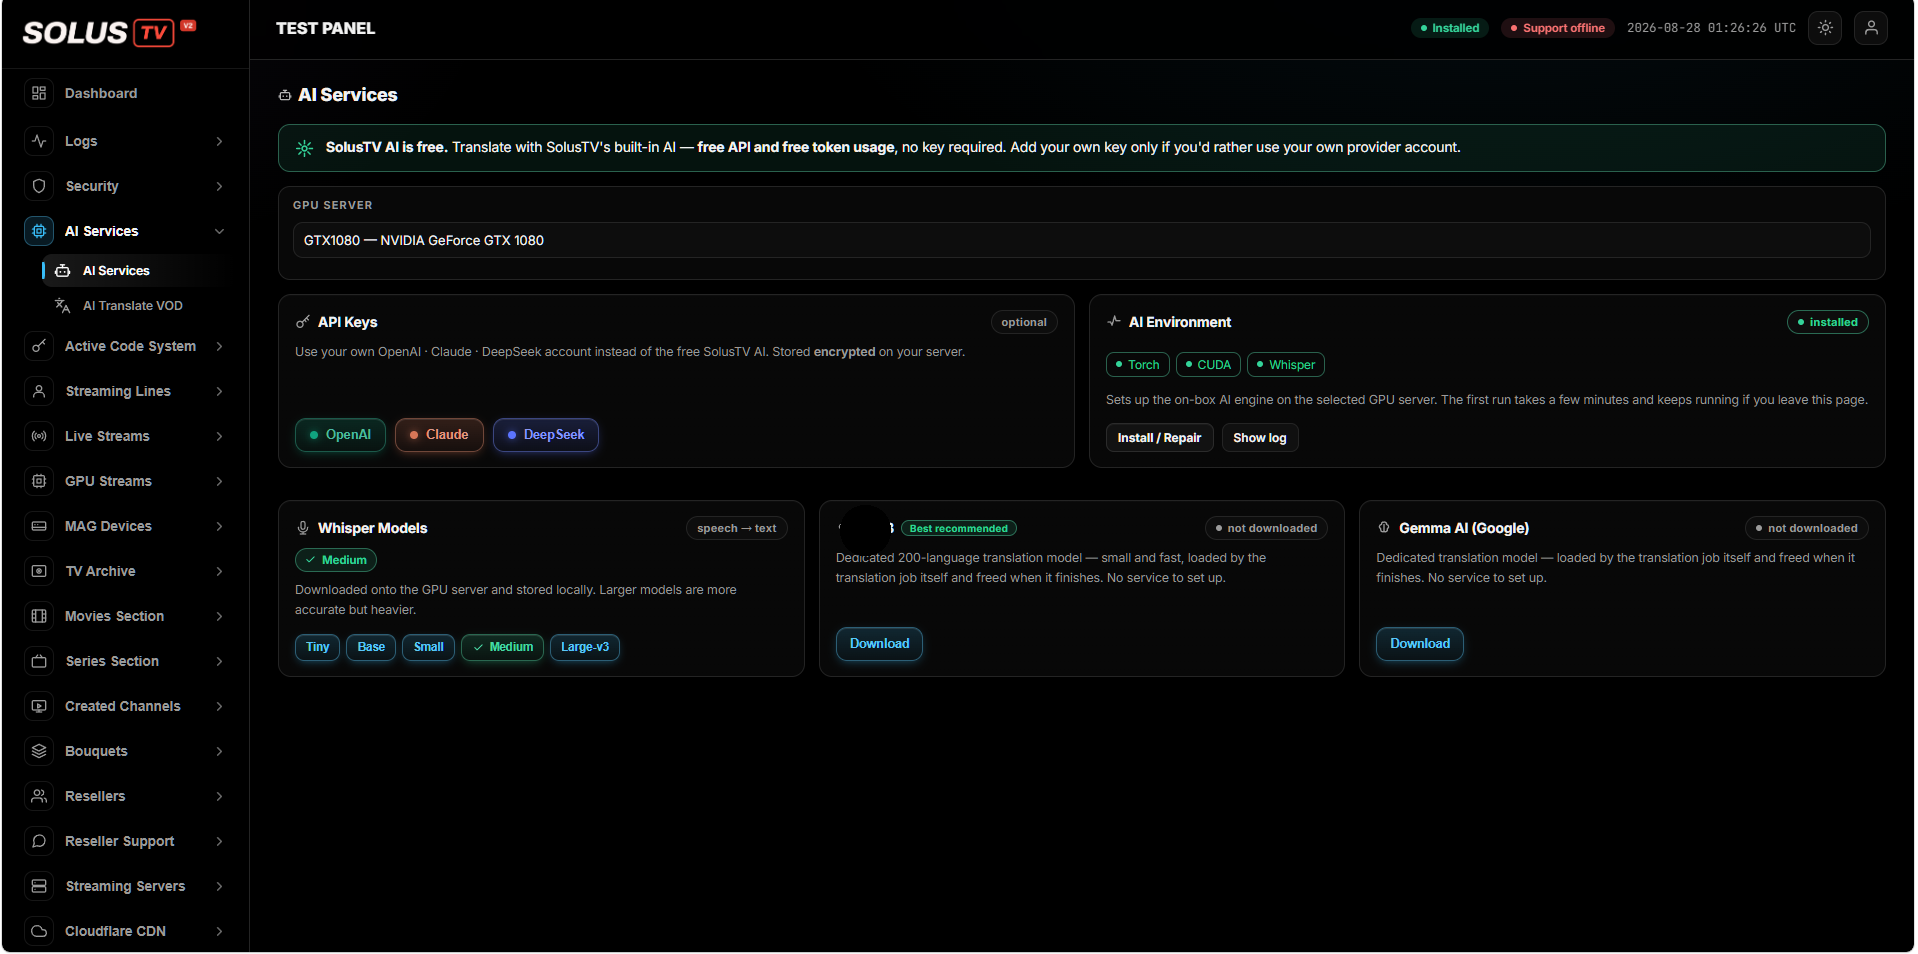Viewport: 1918px width, 954px height.
Task: Click the Reseller Support chat icon
Action: [39, 841]
